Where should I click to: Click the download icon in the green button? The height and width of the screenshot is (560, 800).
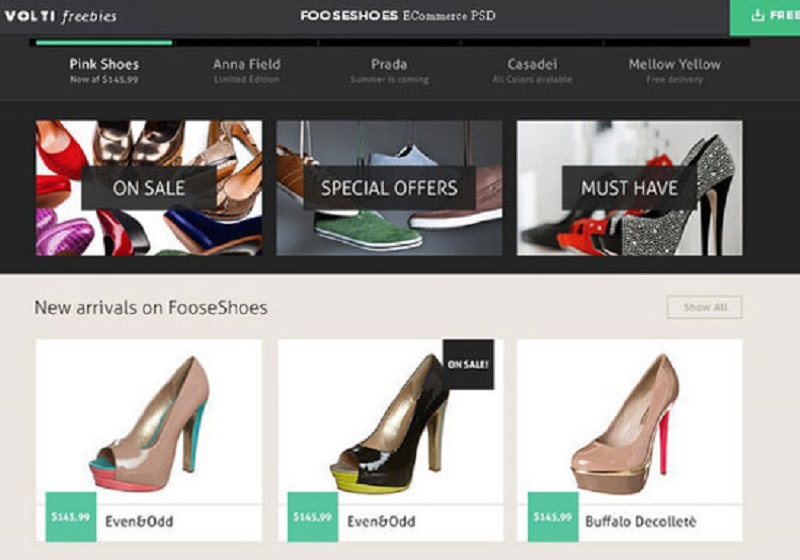coord(758,15)
